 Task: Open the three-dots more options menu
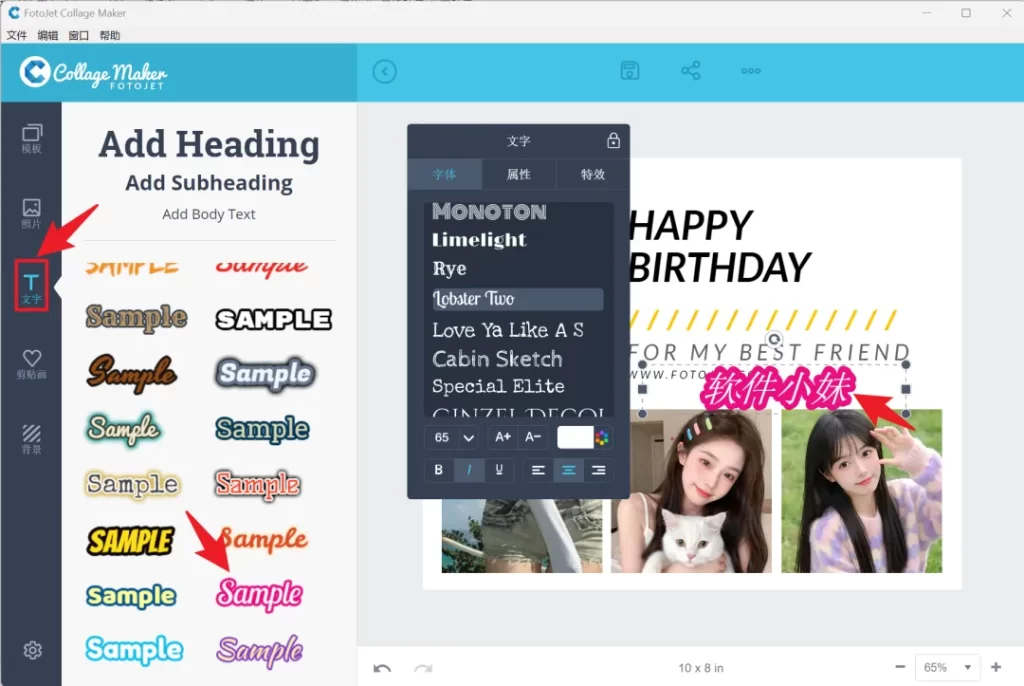coord(750,70)
